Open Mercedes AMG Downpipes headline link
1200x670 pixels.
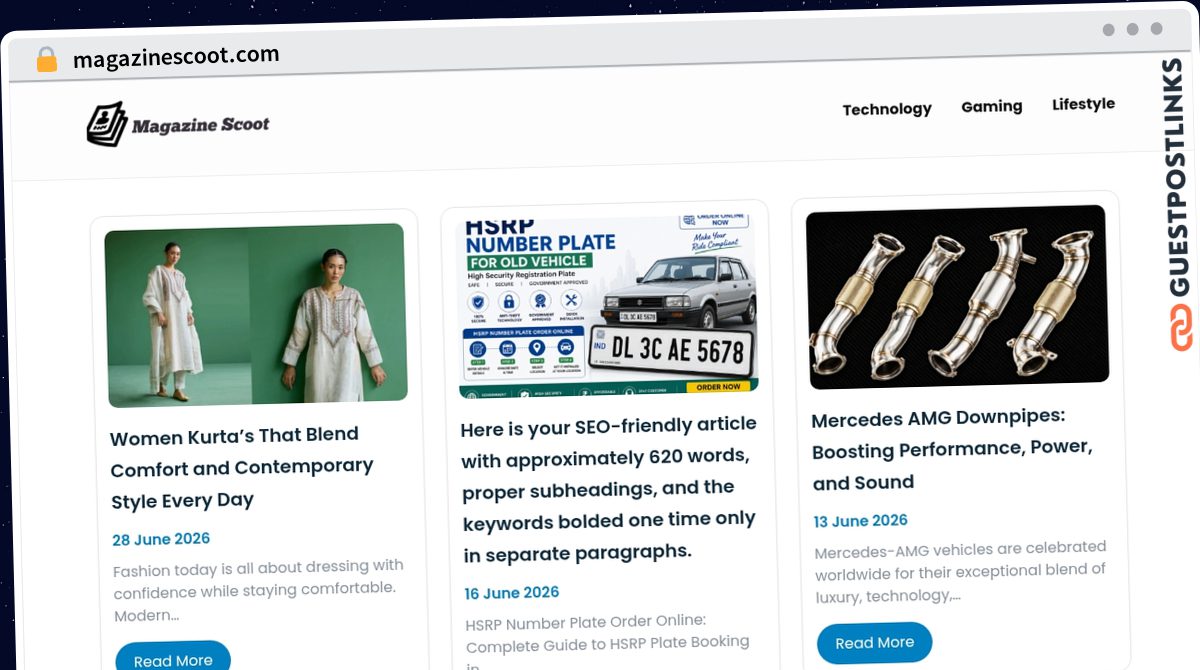[952, 450]
